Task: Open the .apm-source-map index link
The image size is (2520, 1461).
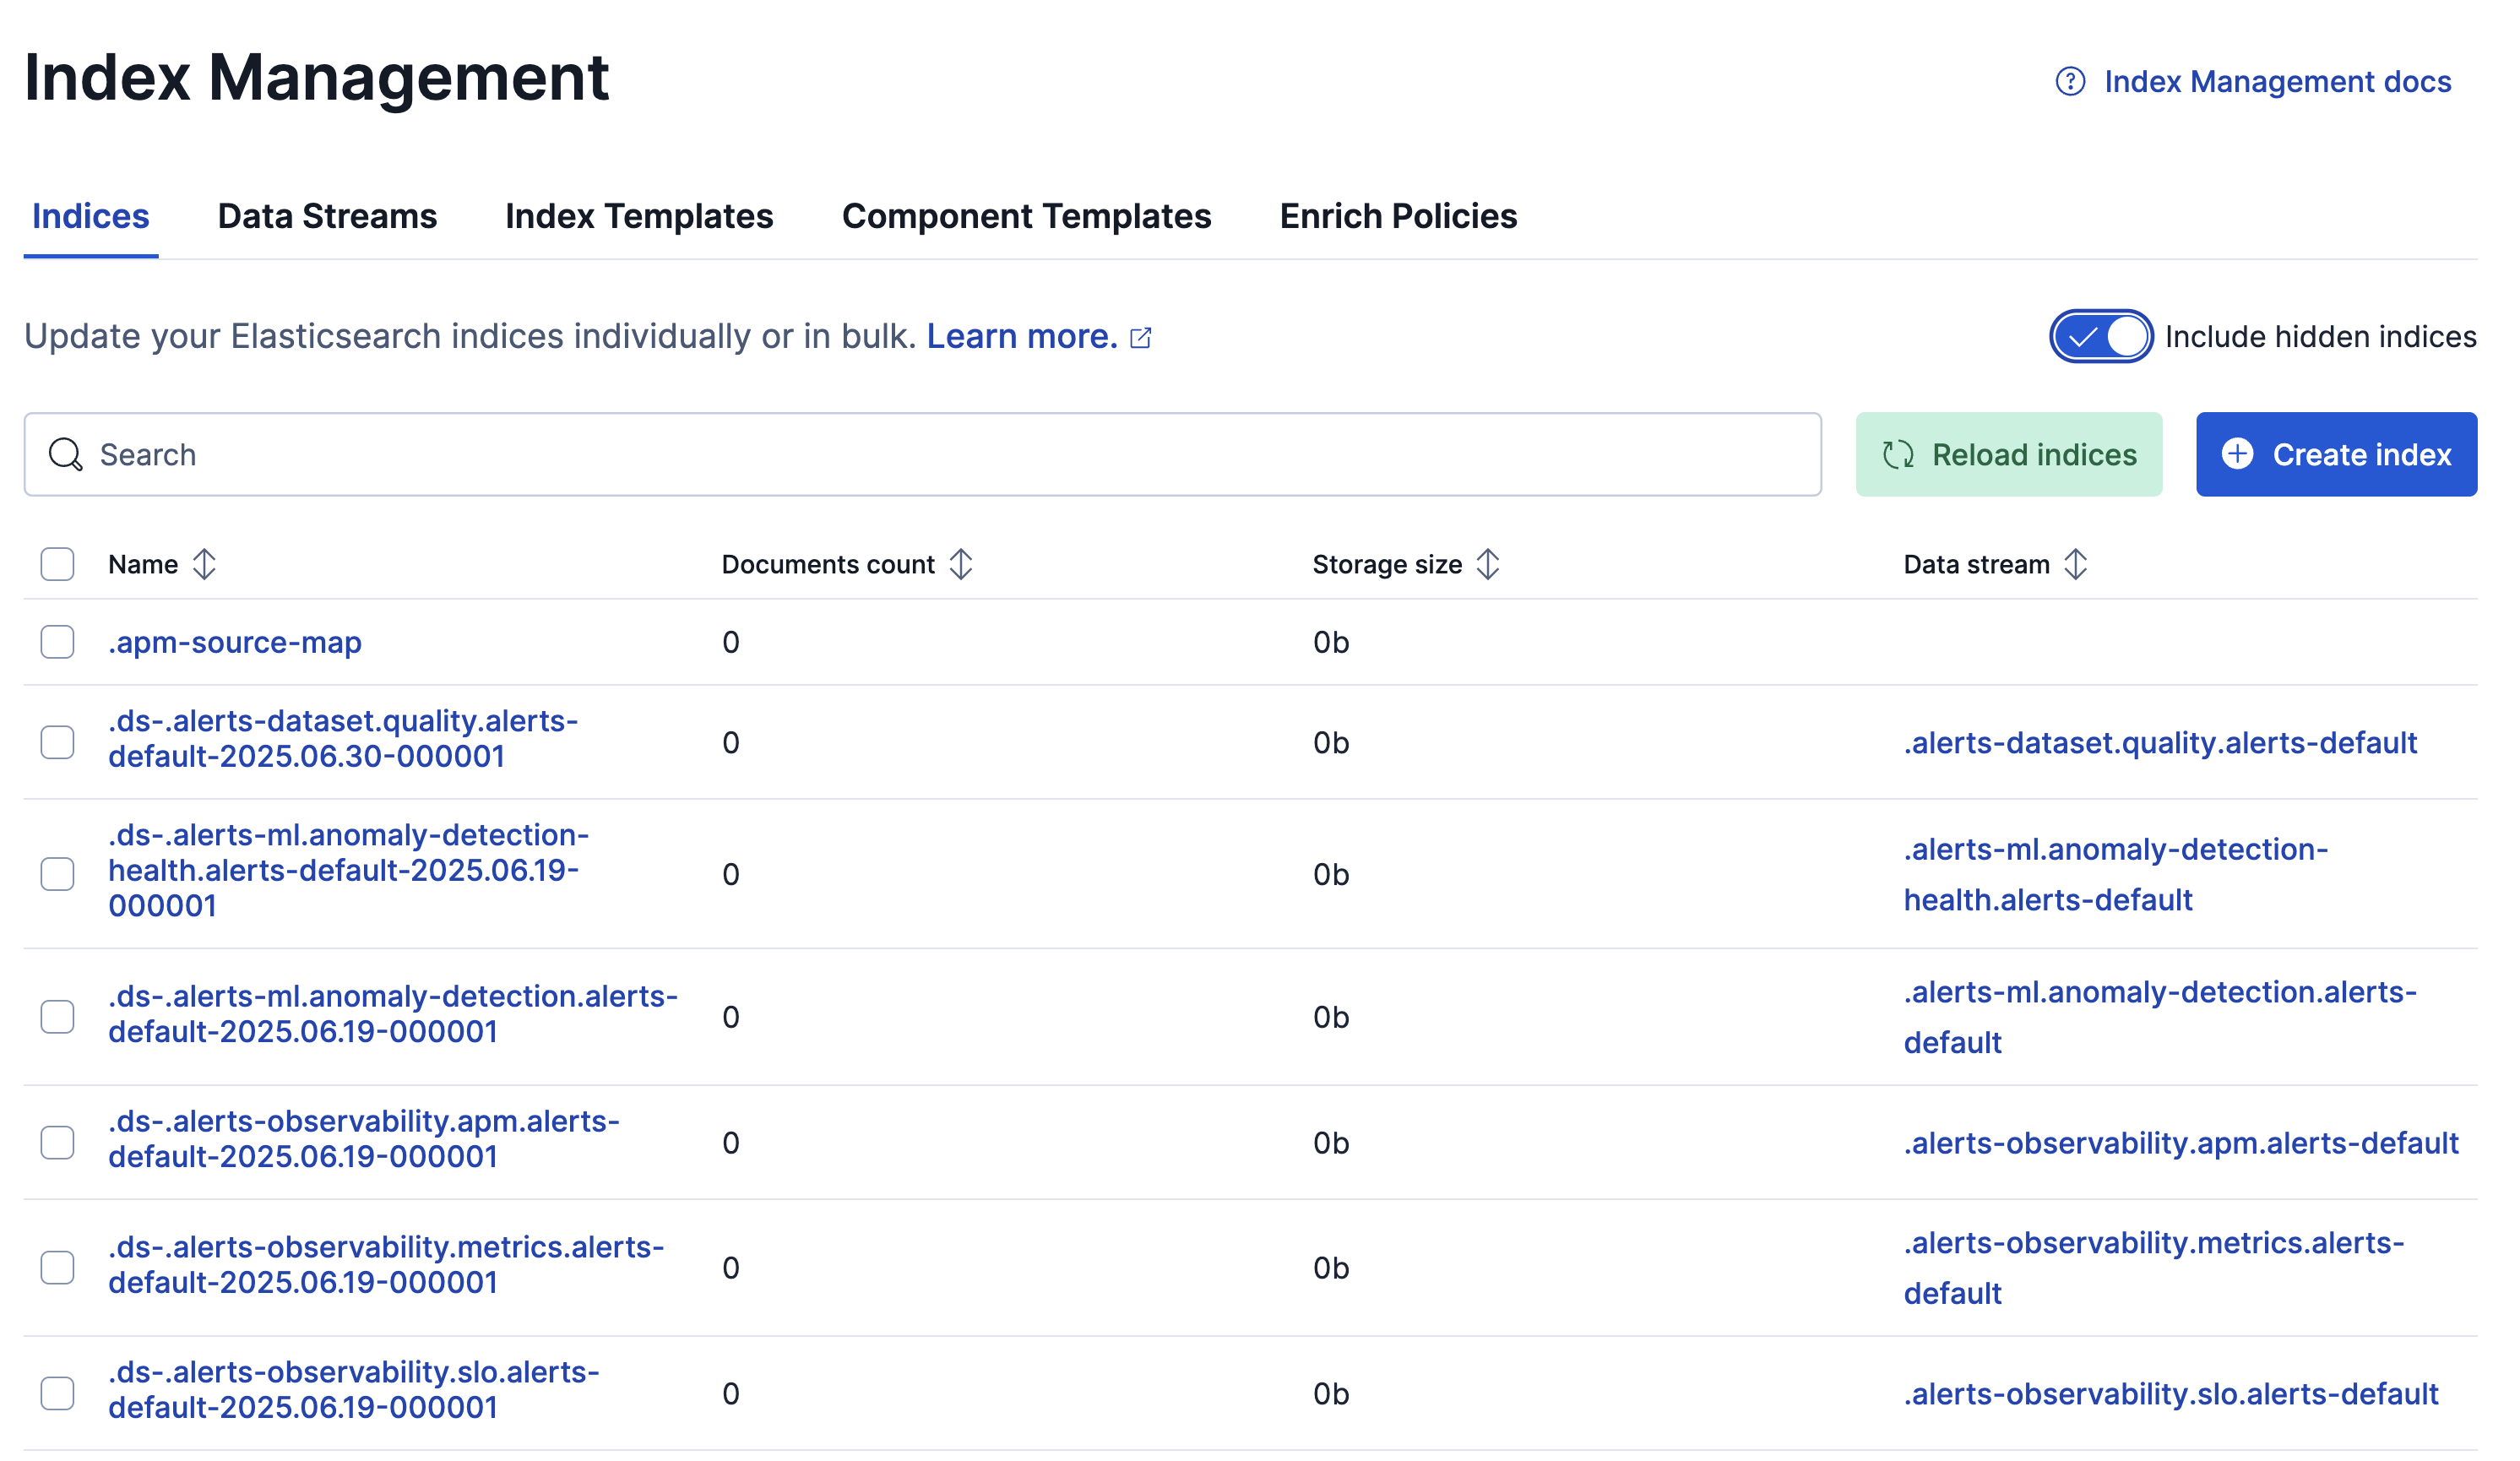Action: coord(235,642)
